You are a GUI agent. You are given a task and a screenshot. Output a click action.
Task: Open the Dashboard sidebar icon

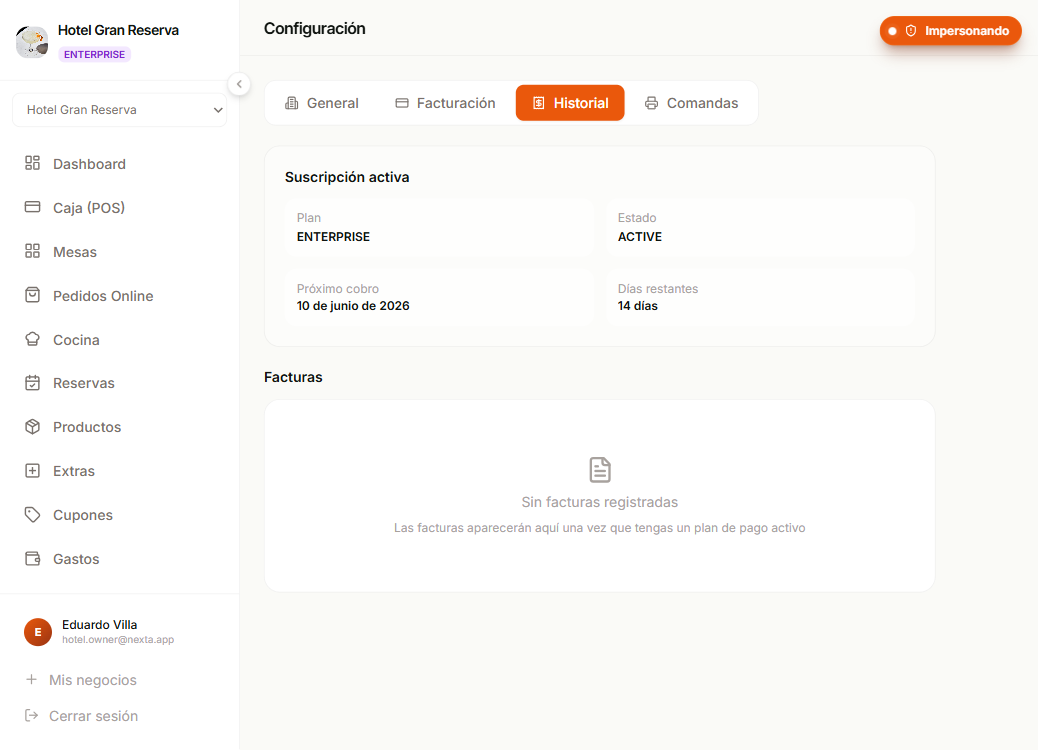(x=32, y=163)
